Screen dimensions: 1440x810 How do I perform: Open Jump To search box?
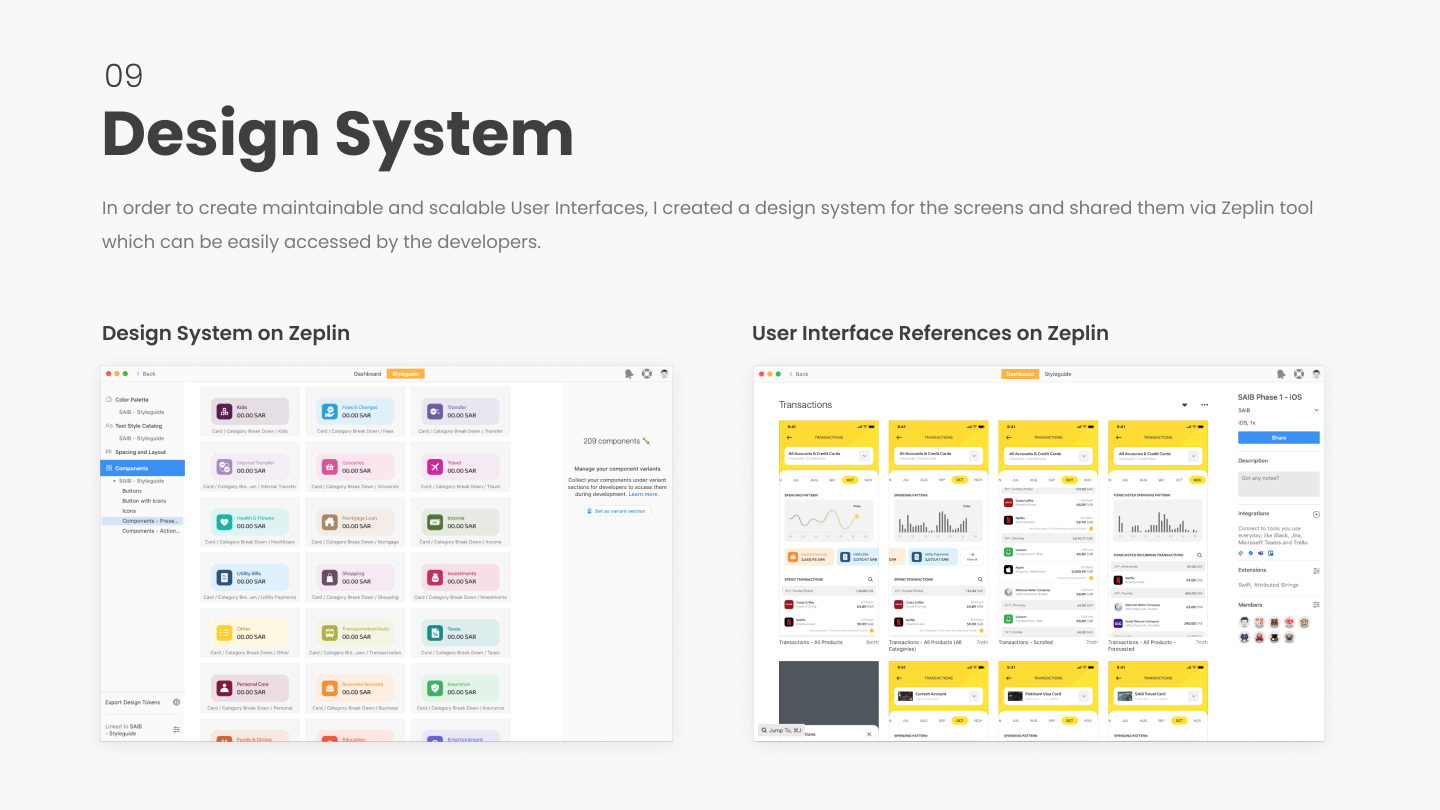click(781, 730)
